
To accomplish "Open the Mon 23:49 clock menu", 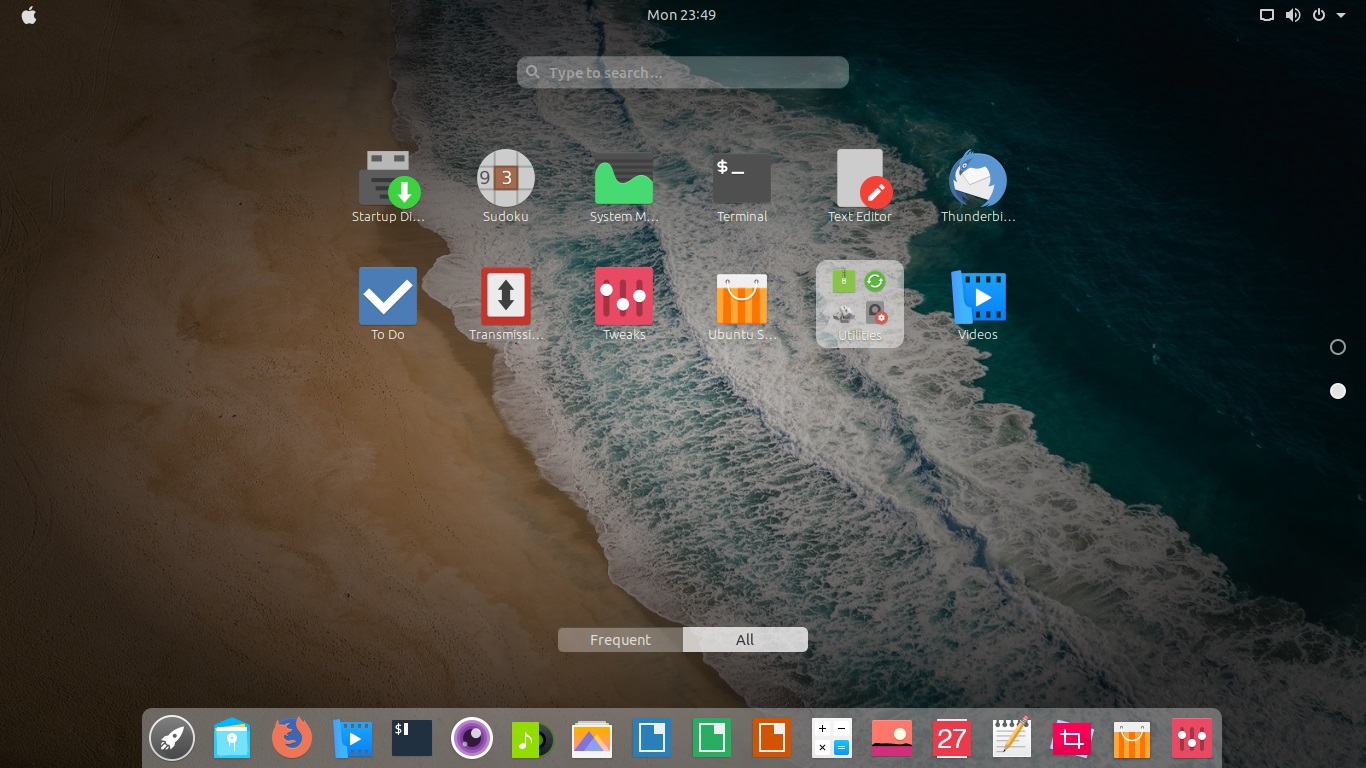I will coord(681,15).
